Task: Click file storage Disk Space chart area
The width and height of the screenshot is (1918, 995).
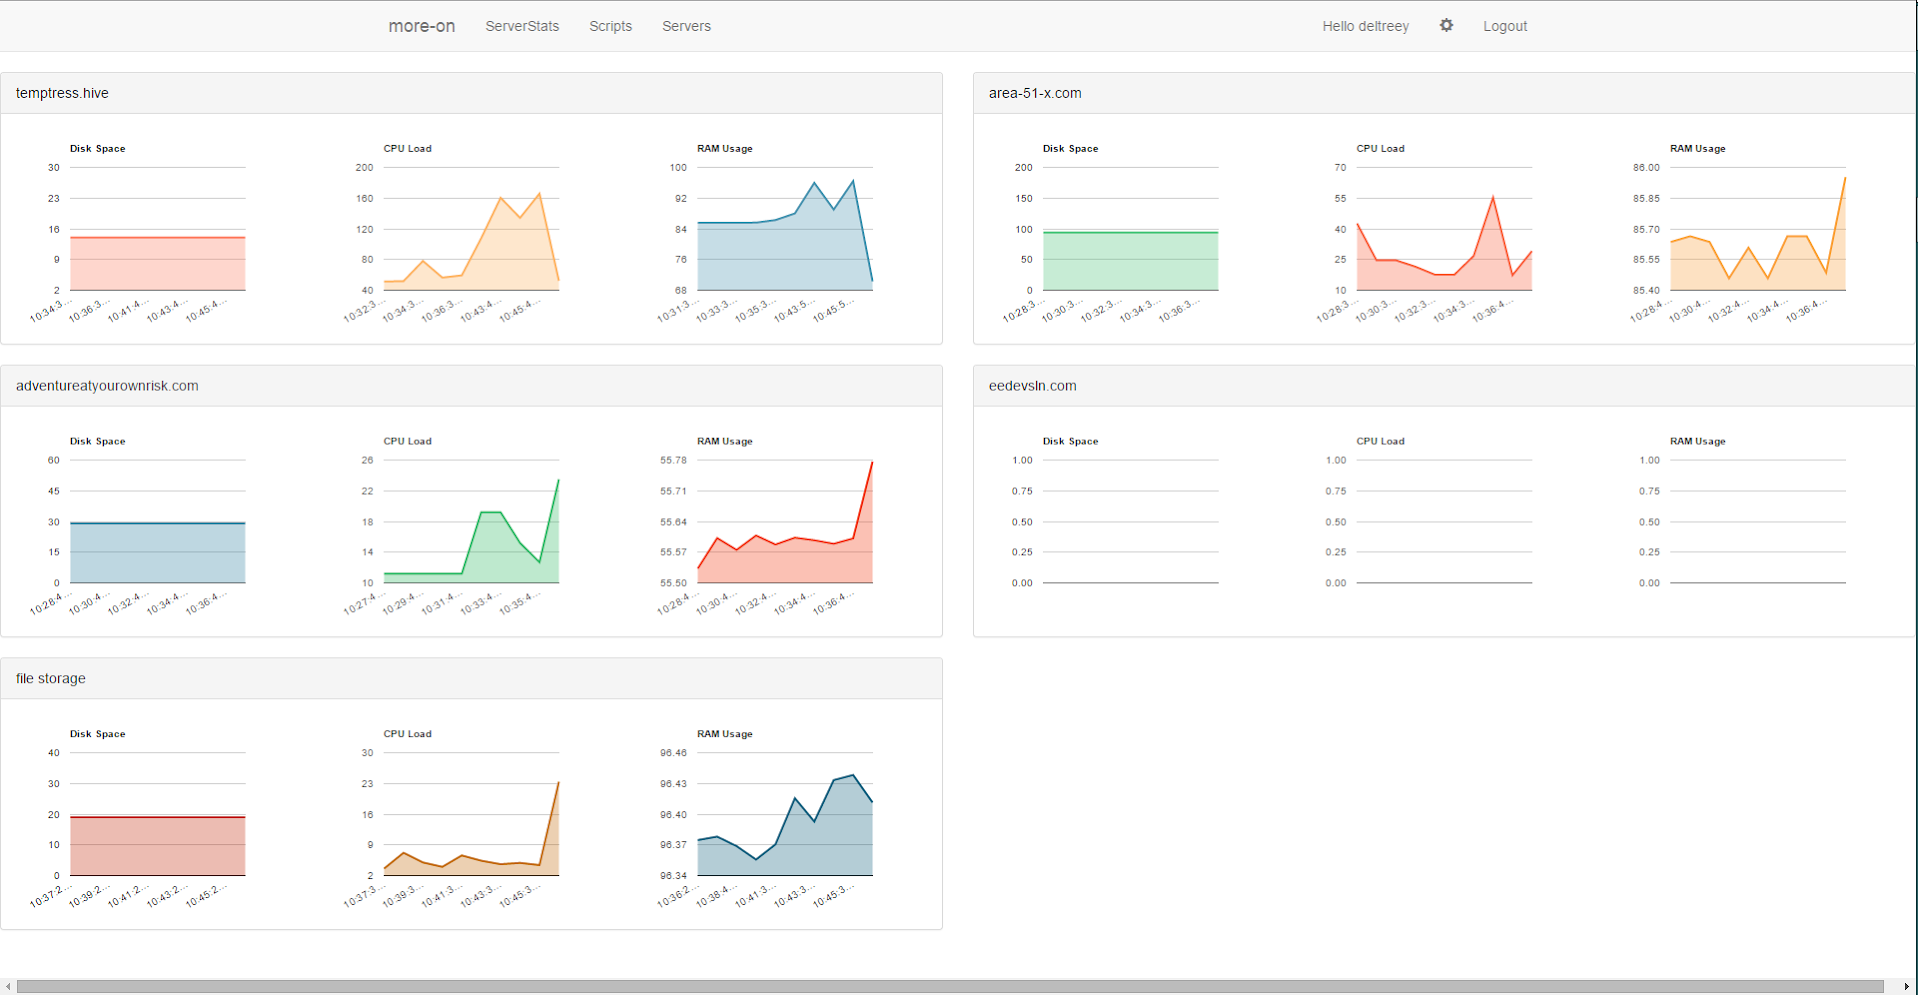Action: tap(158, 814)
